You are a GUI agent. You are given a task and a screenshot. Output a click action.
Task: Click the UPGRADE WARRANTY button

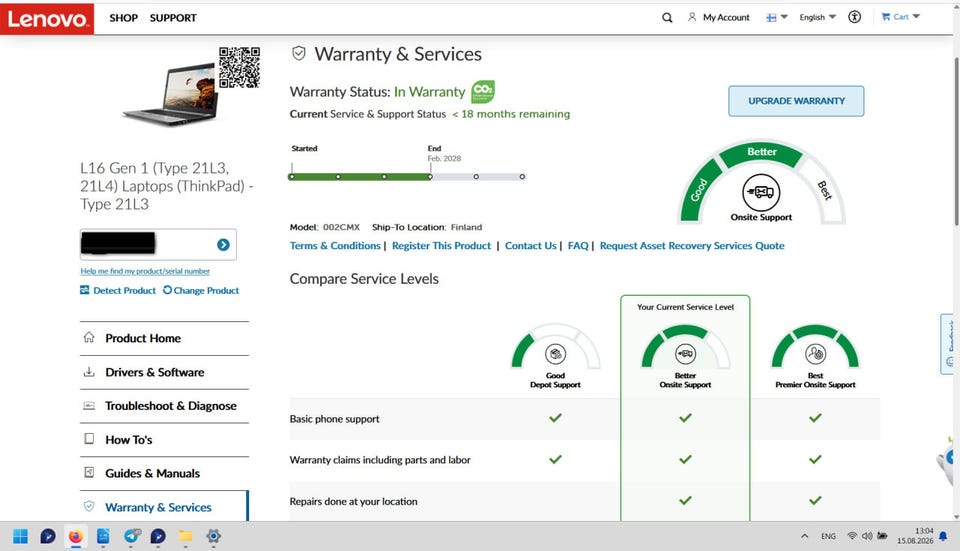pos(796,101)
